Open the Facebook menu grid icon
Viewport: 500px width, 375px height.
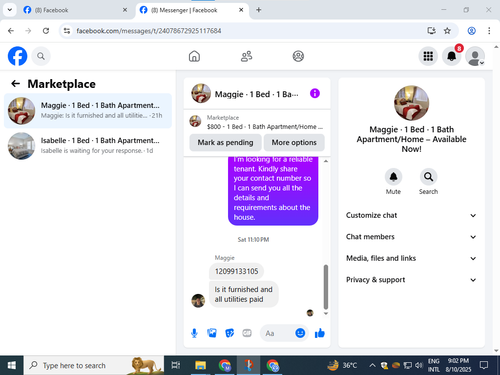[428, 56]
